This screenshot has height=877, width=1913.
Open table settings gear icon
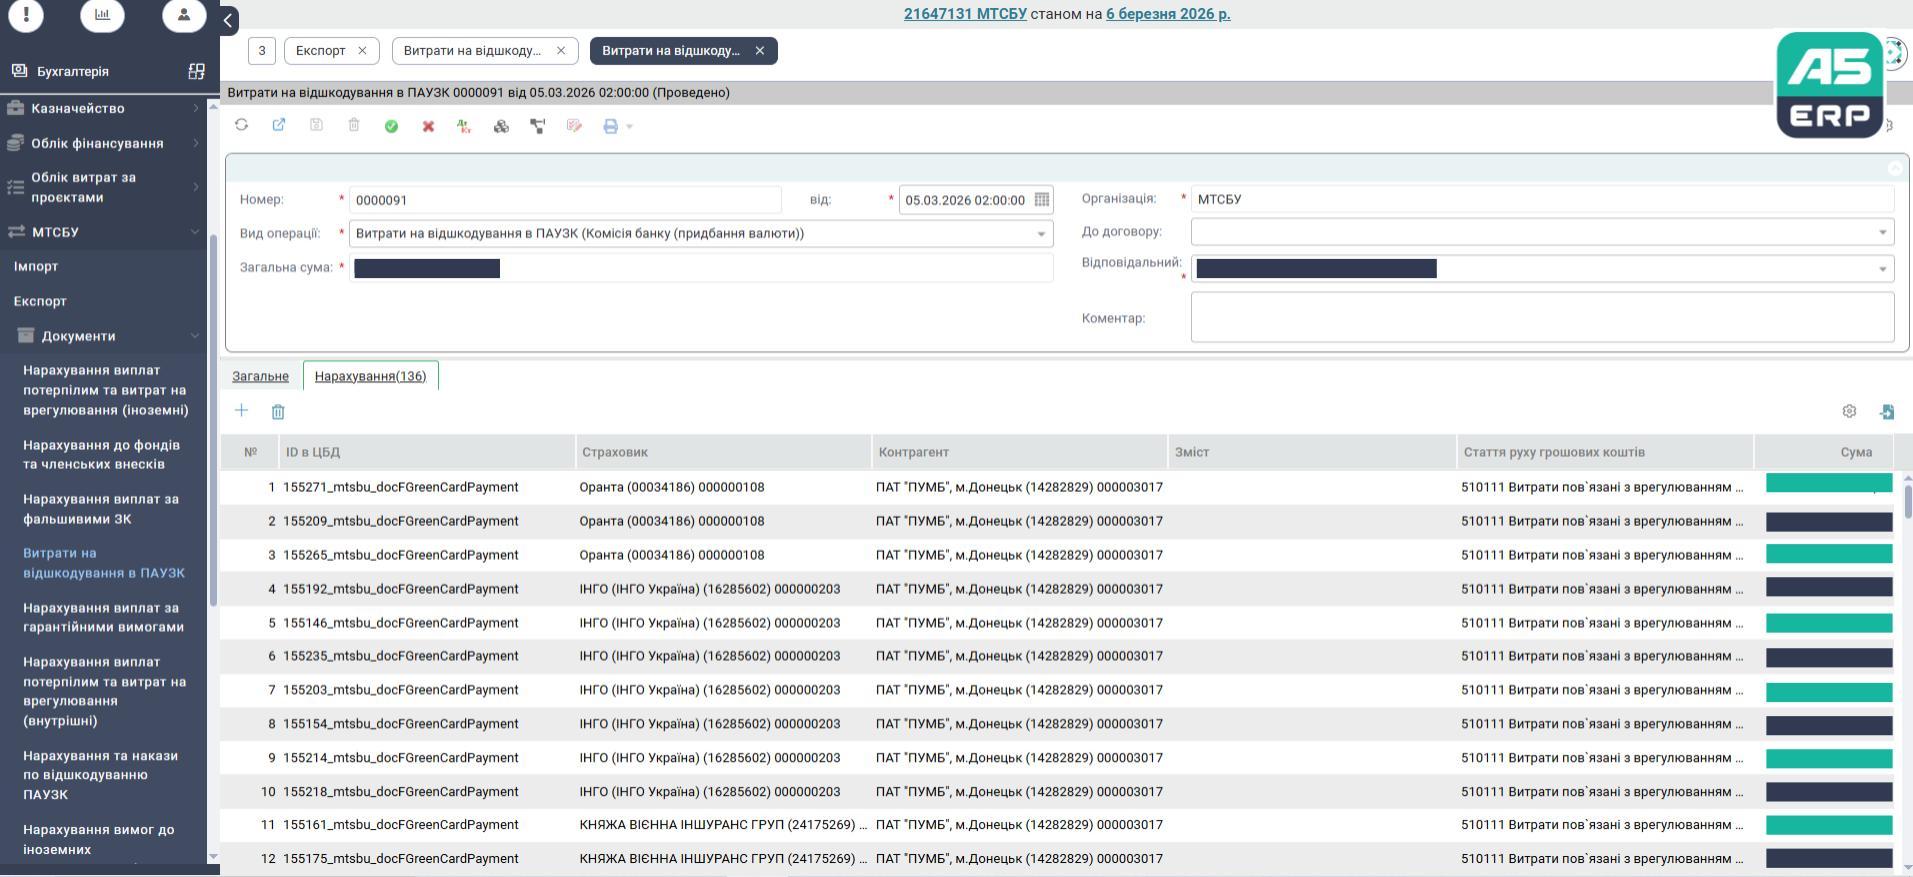point(1849,411)
